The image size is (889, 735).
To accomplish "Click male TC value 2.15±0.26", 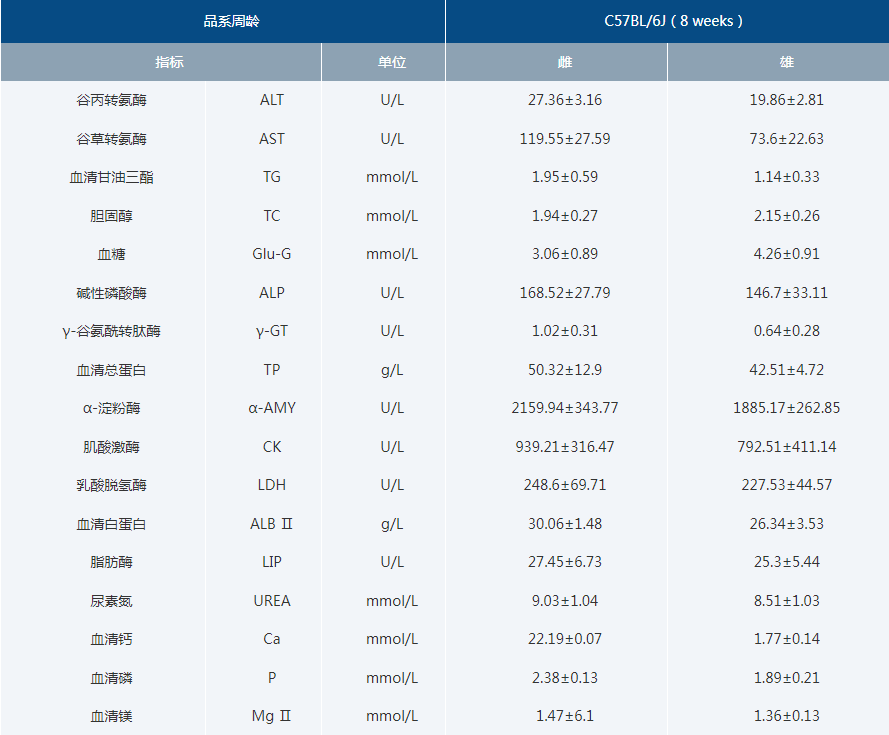I will click(x=787, y=216).
